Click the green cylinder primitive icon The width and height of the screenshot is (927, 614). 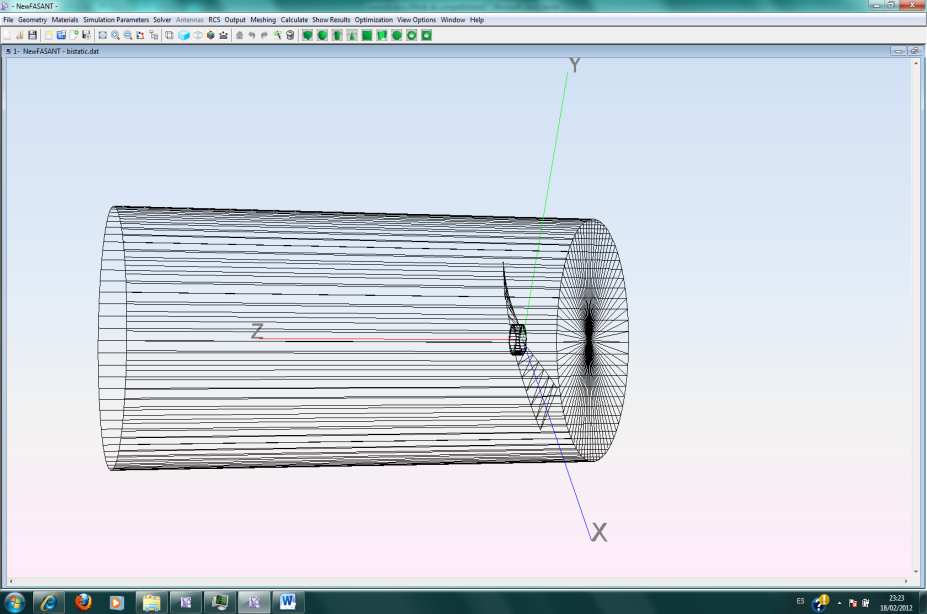coord(337,35)
